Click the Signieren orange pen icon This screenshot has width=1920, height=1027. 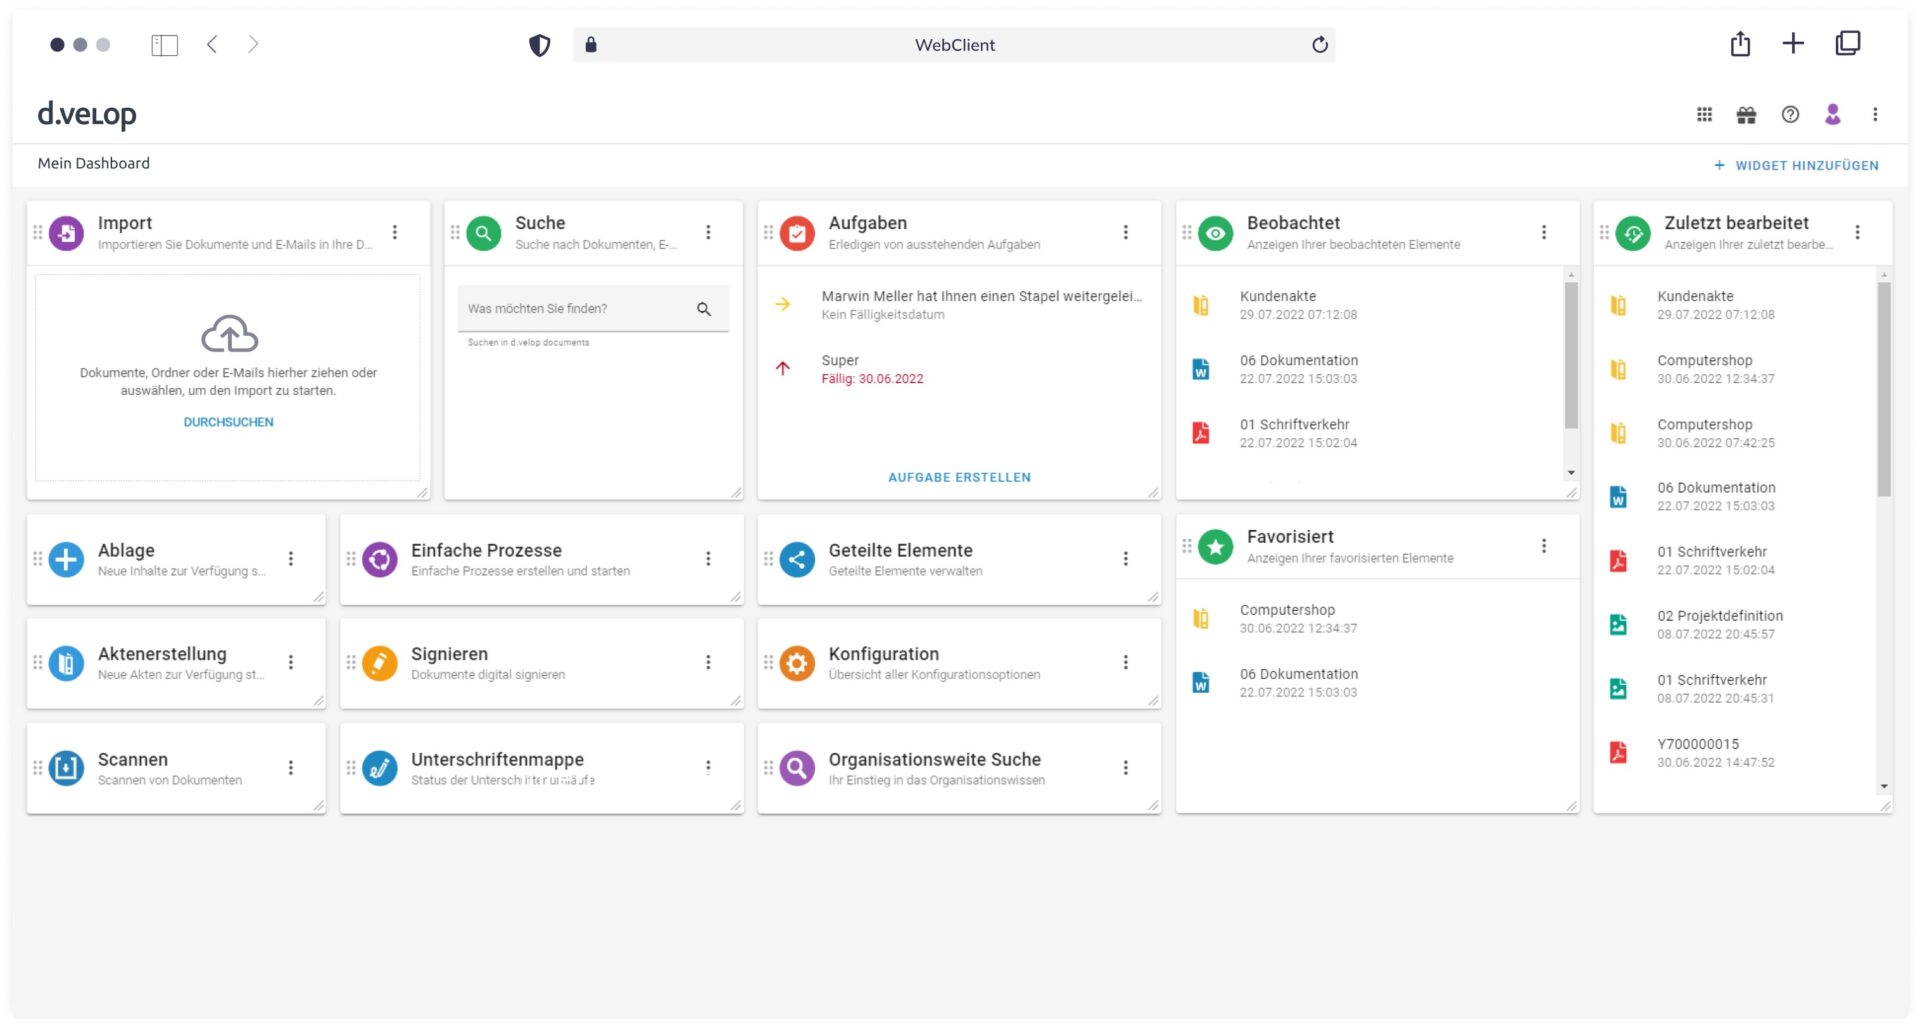(380, 663)
